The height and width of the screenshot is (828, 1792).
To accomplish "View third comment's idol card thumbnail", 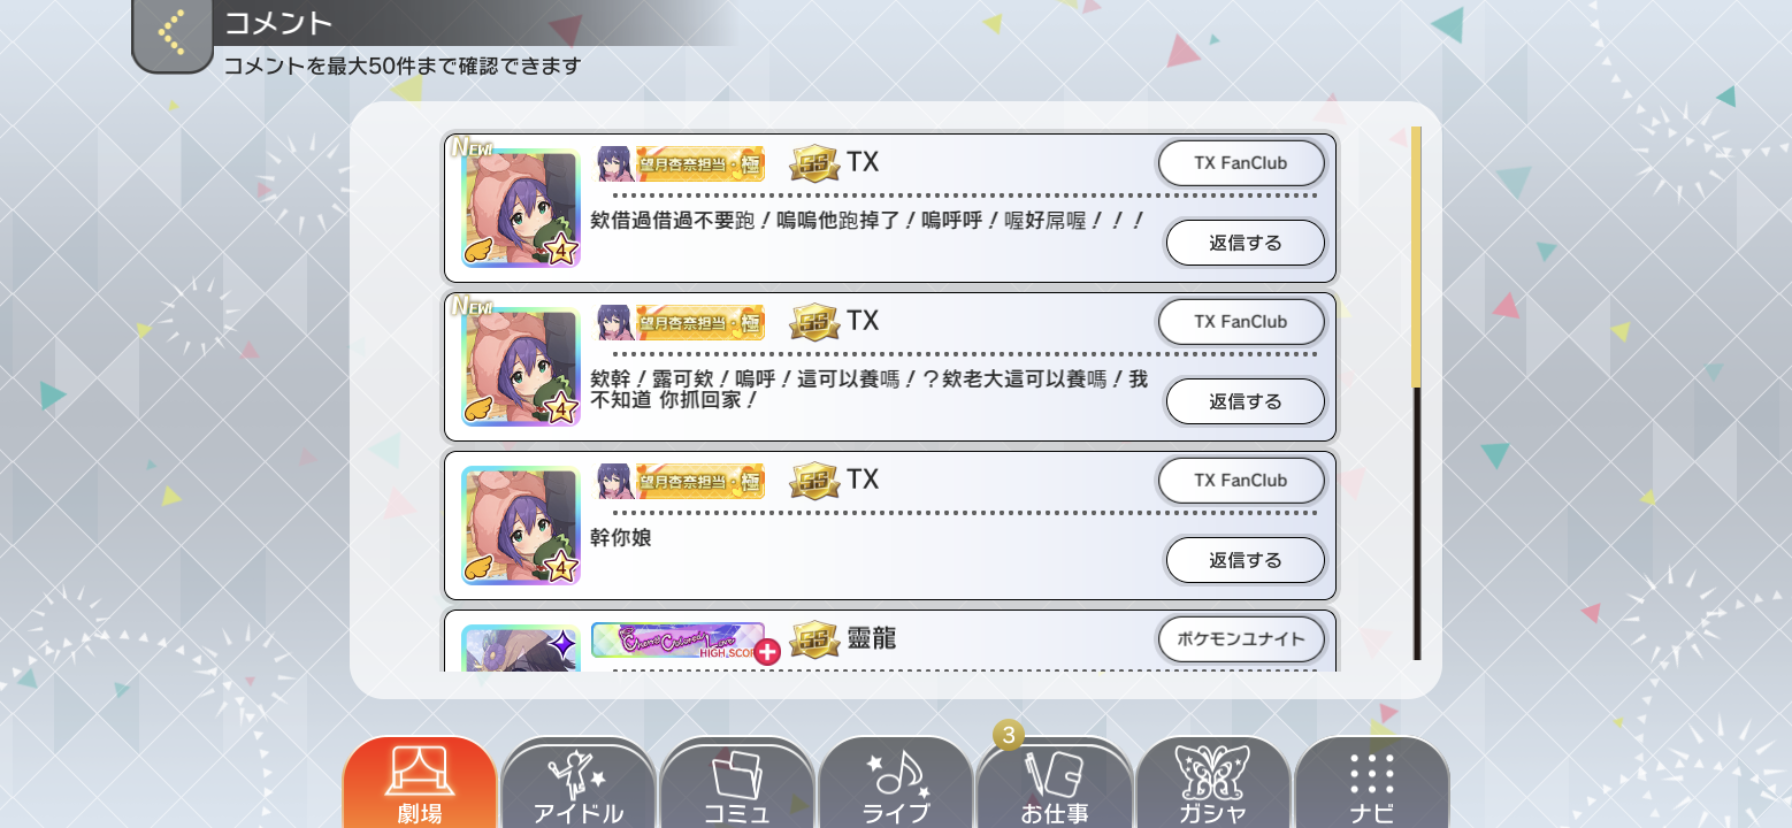I will (x=521, y=526).
